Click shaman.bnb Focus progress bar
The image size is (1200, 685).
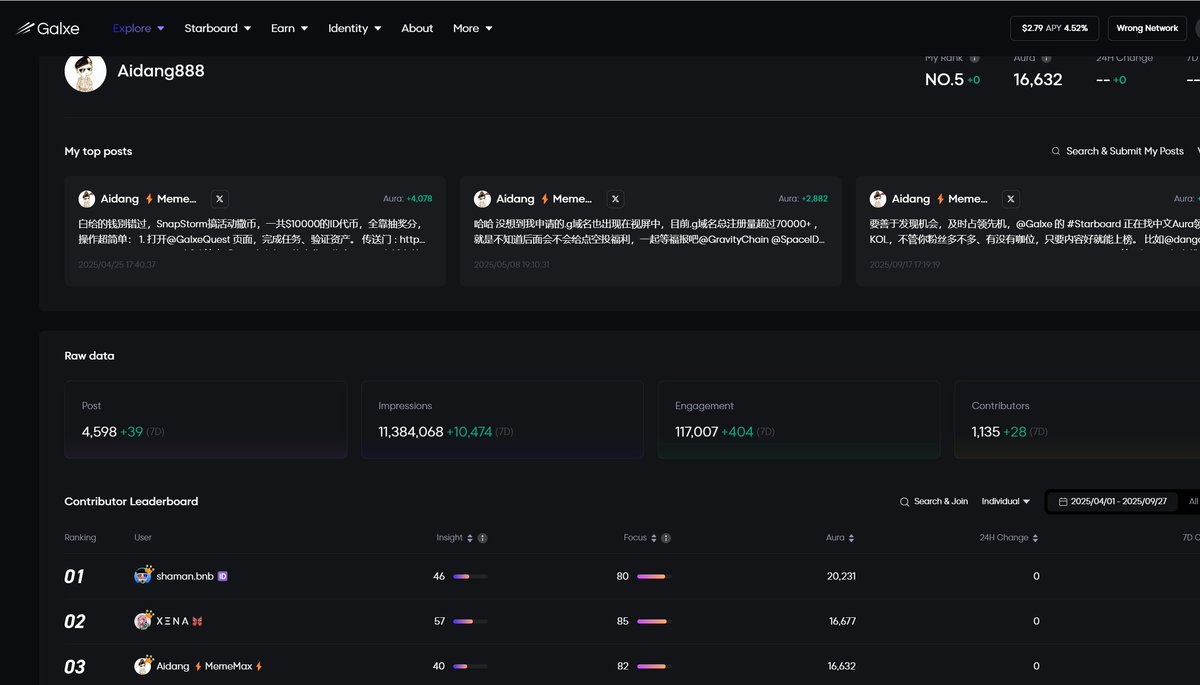click(651, 576)
